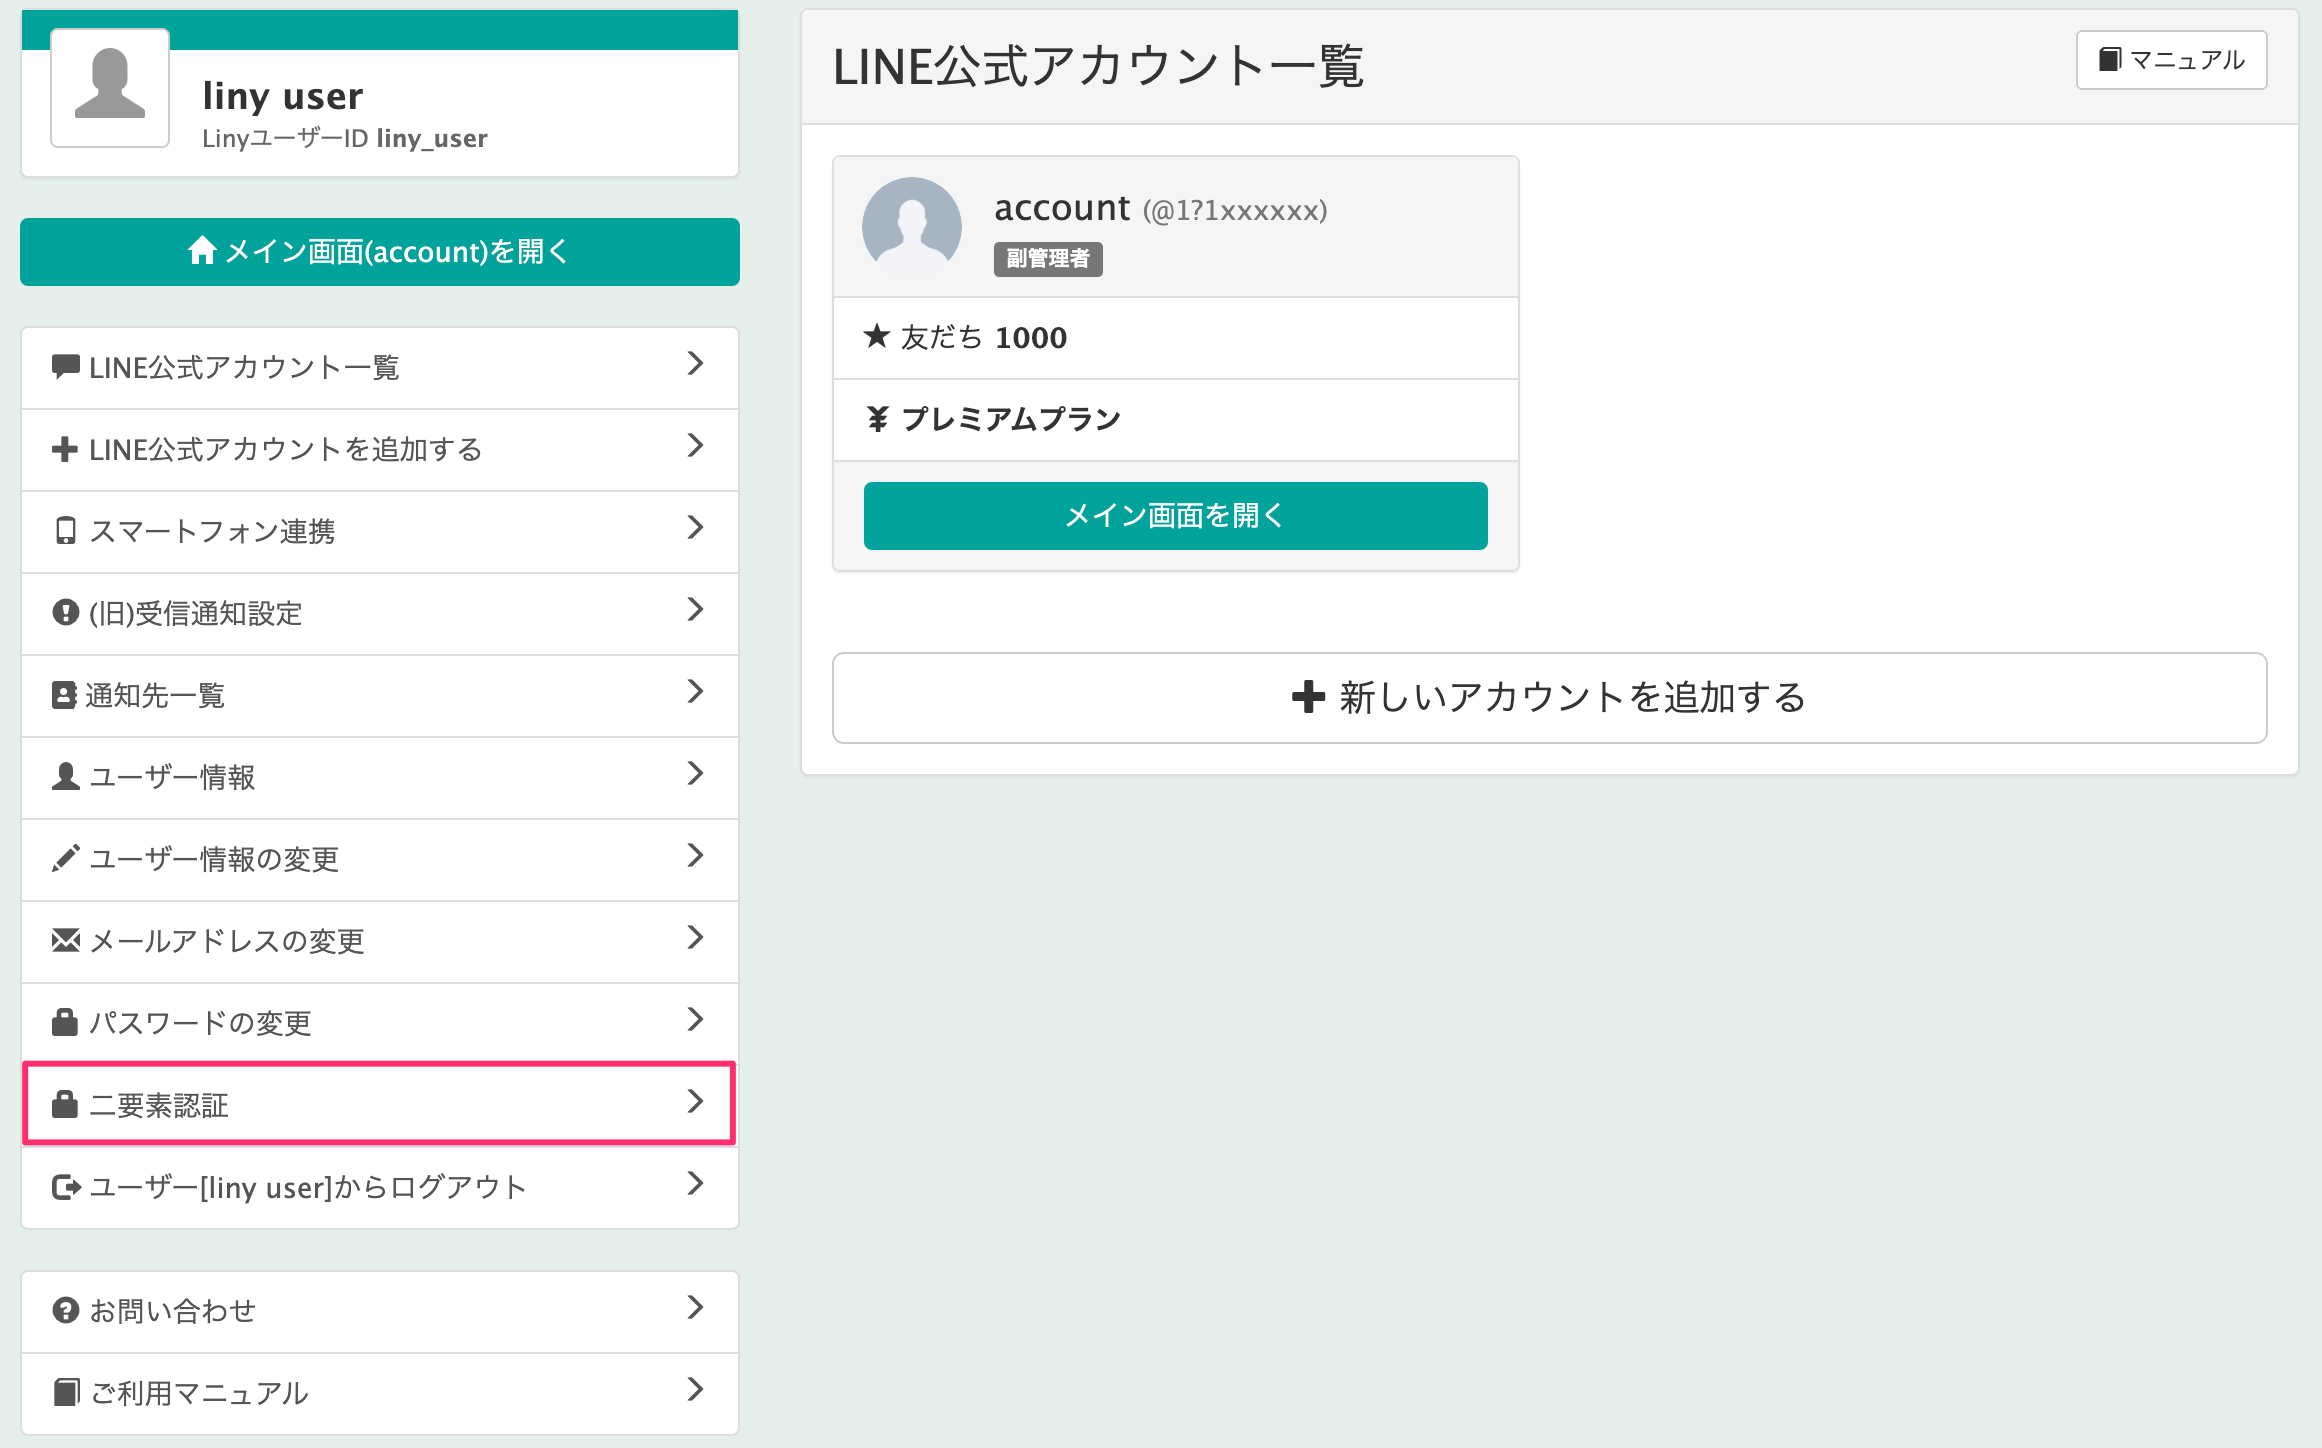
Task: Open the マニュアル button at top right
Action: coord(2171,60)
